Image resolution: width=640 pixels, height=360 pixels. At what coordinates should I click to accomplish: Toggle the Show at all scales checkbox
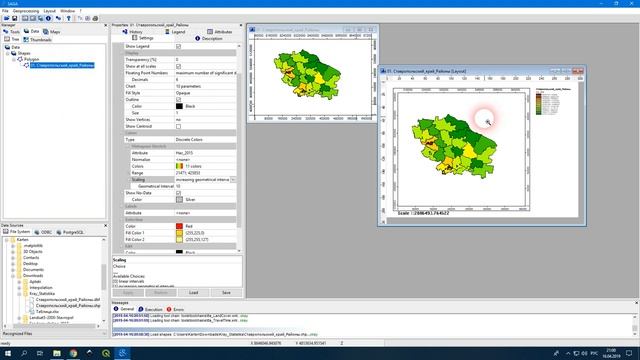pyautogui.click(x=178, y=66)
